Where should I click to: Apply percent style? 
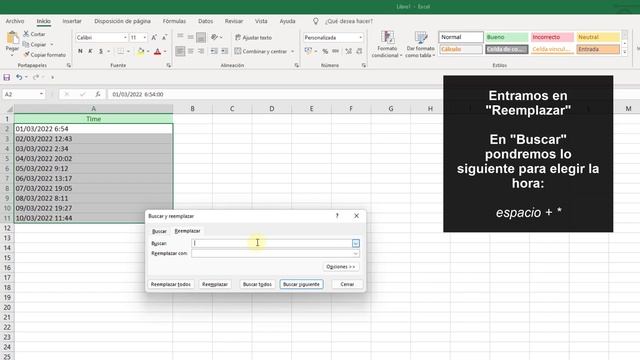[x=325, y=51]
